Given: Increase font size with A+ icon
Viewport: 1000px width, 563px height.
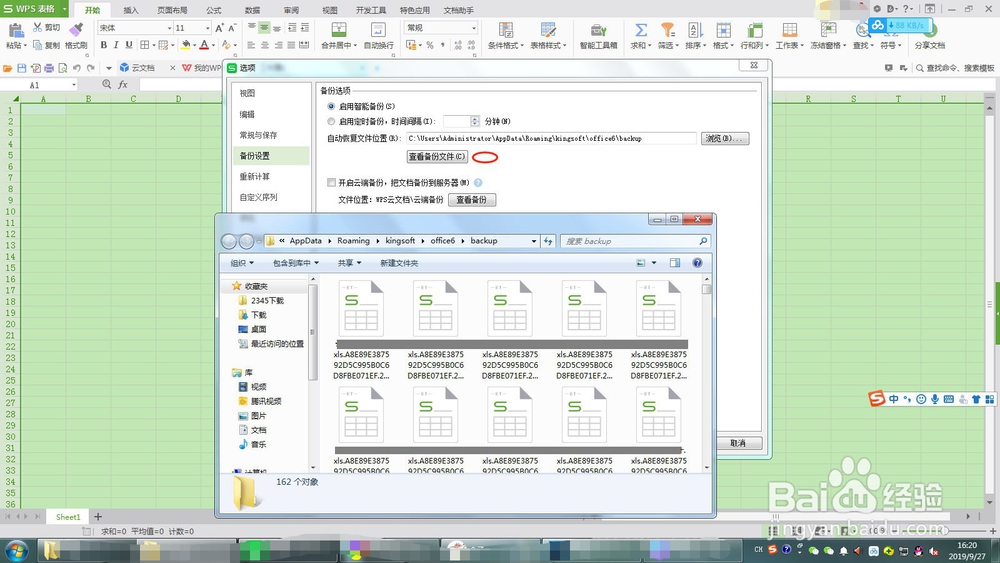Looking at the screenshot, I should pos(219,28).
